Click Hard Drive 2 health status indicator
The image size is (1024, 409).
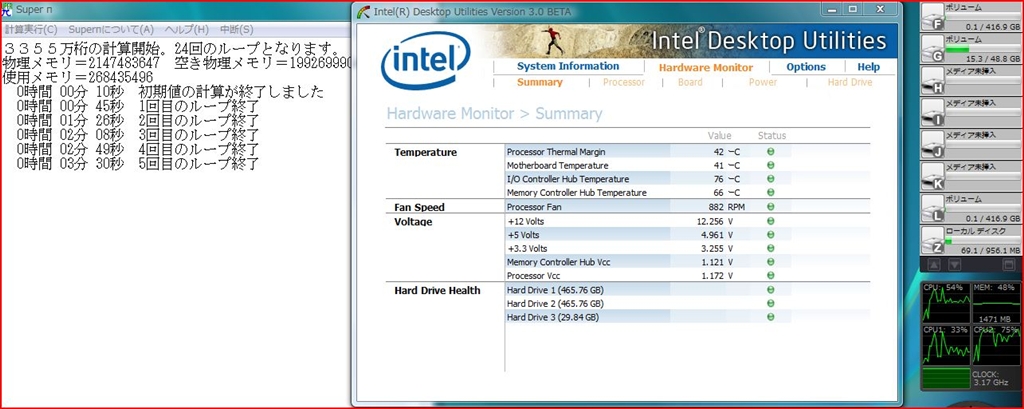771,303
